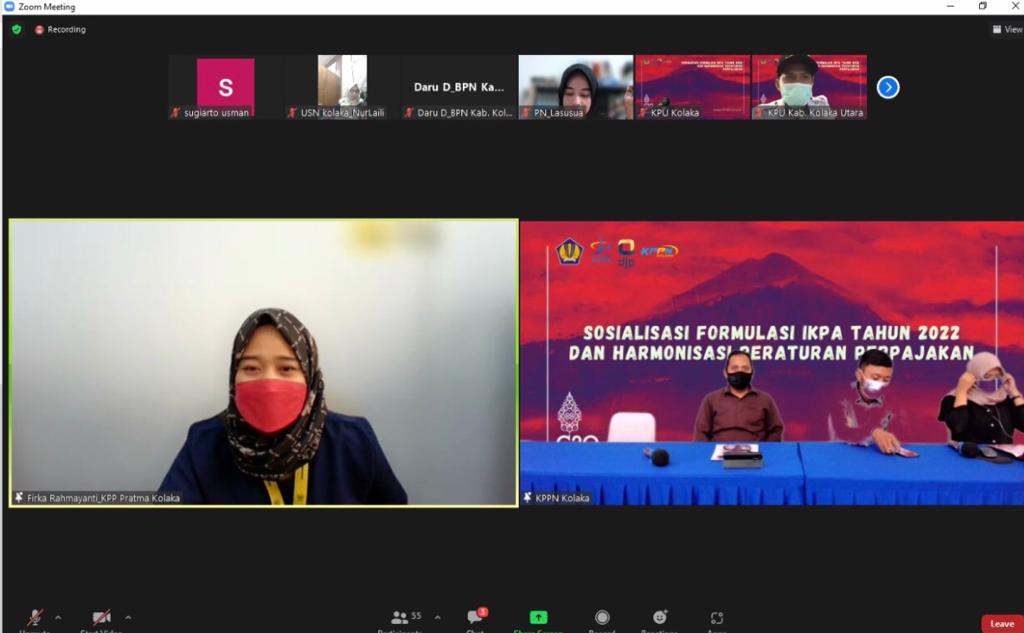Open the View layout menu
This screenshot has width=1024, height=633.
(1007, 30)
